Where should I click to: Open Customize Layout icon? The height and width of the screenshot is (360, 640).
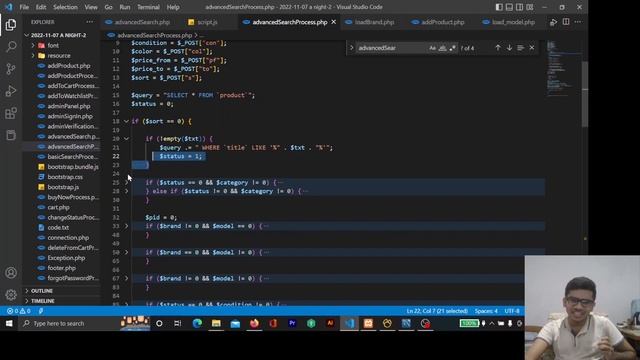point(530,7)
